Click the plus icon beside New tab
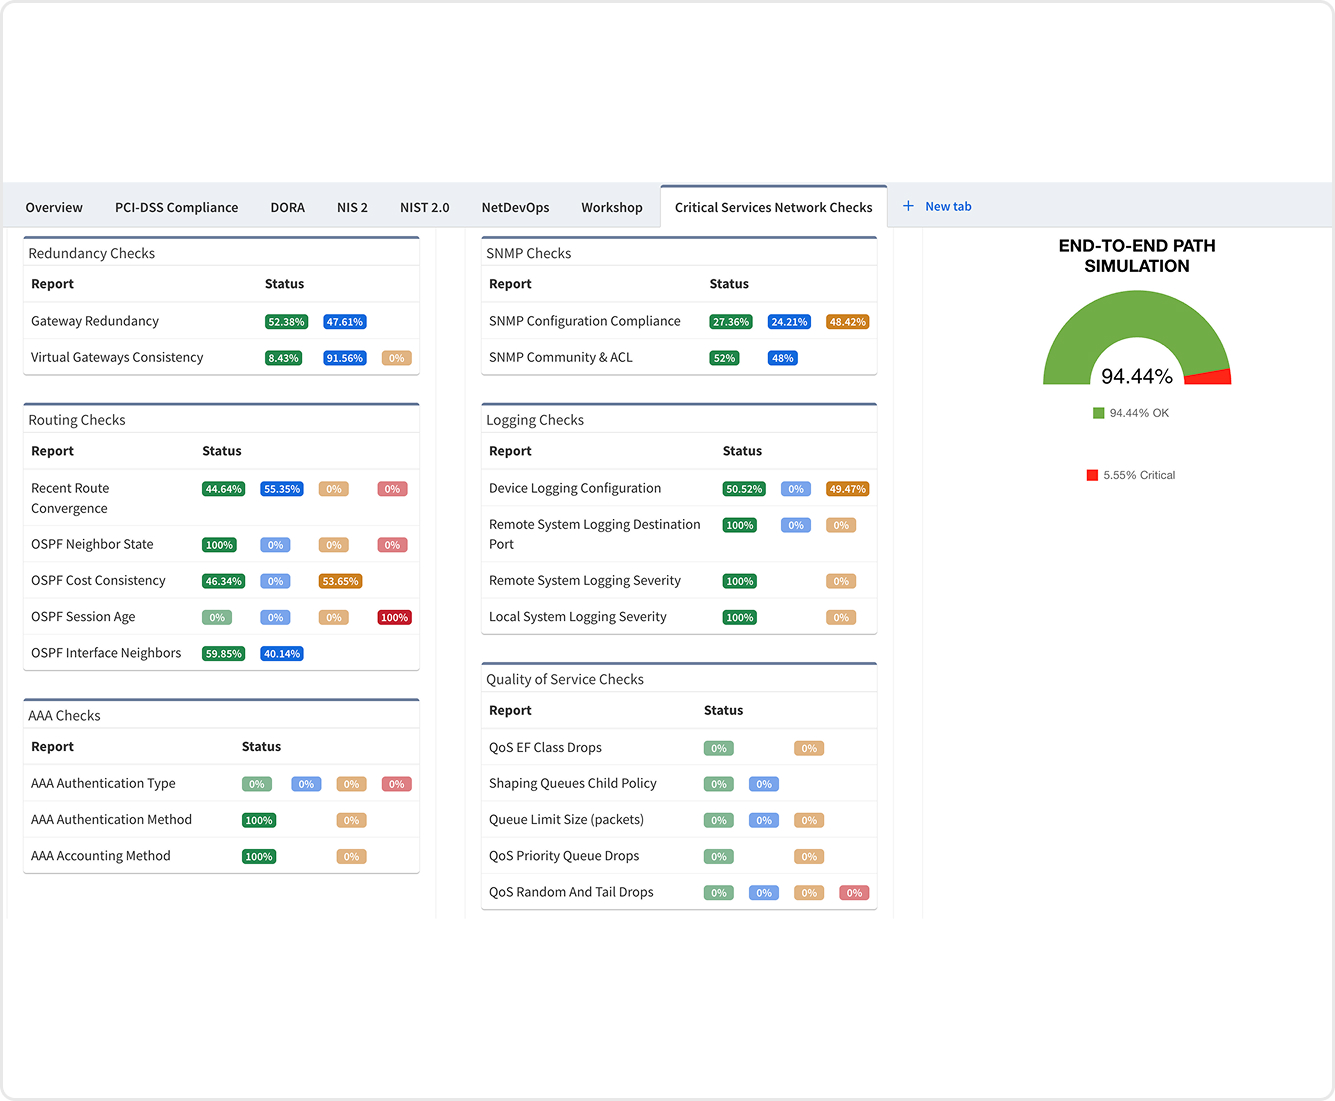This screenshot has height=1101, width=1335. pos(908,206)
